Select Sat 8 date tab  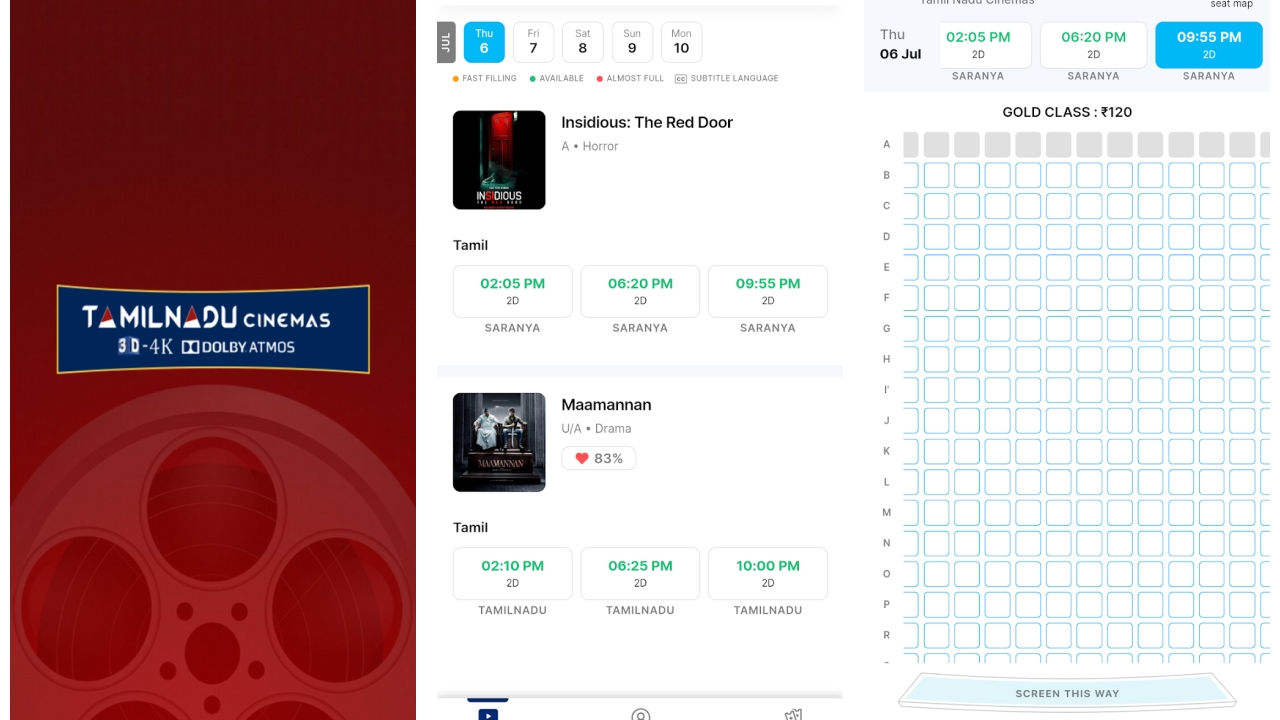(583, 42)
